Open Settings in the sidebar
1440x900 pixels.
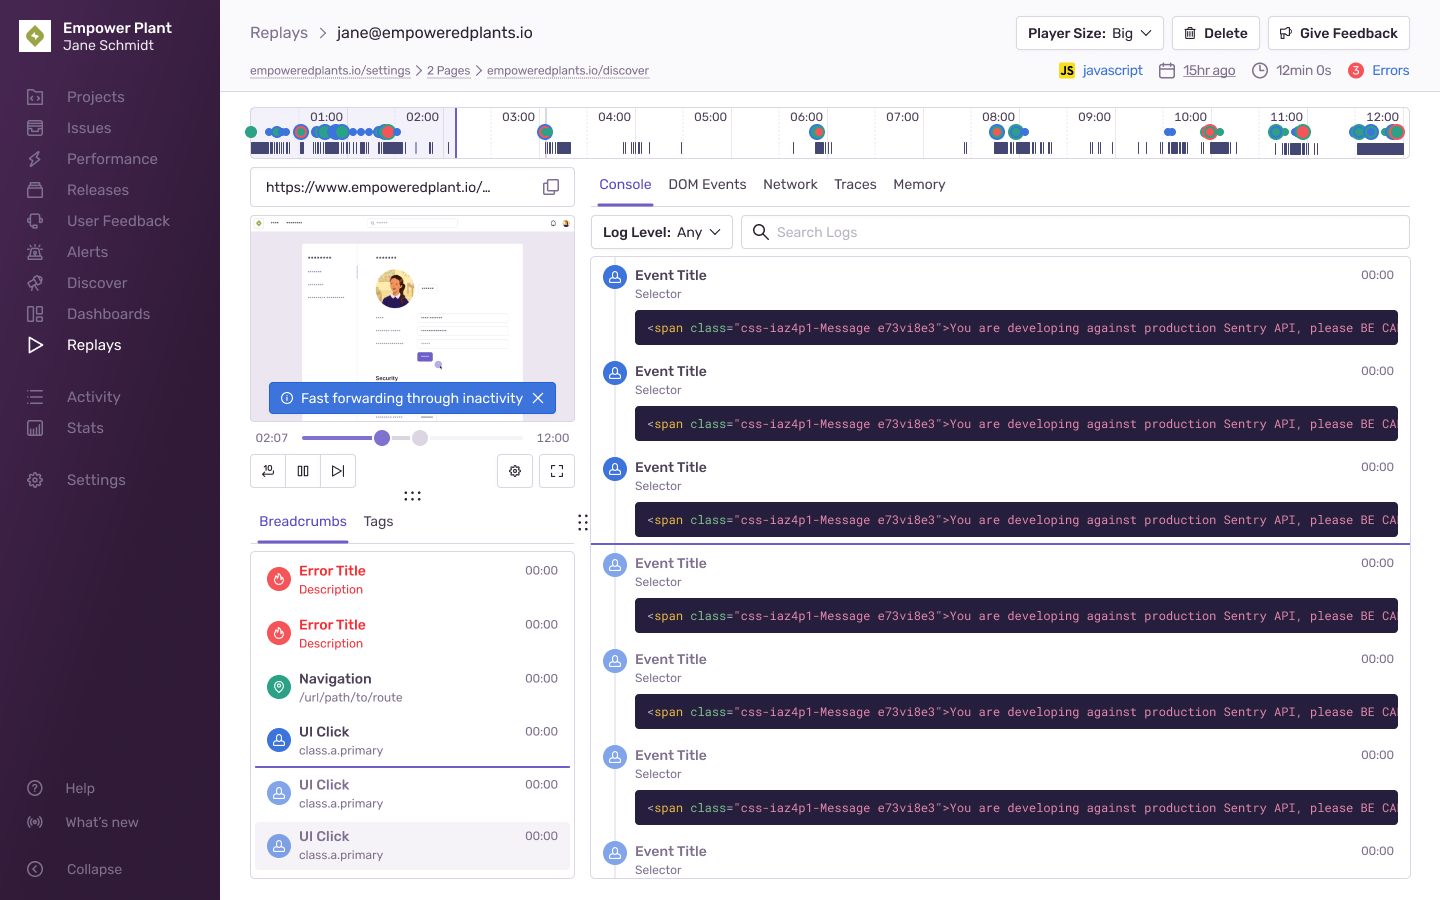tap(96, 480)
